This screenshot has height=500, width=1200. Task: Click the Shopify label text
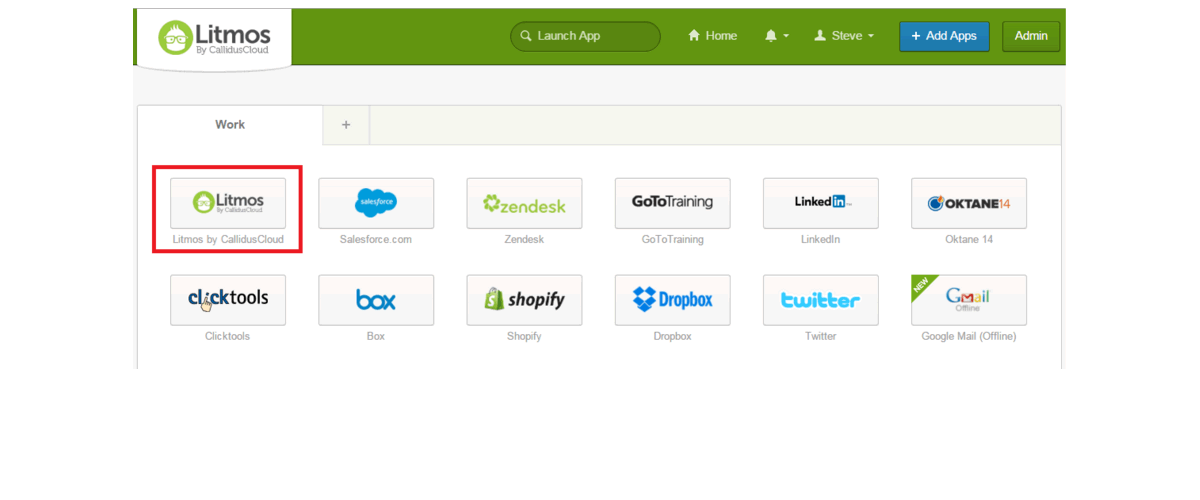[x=524, y=337]
